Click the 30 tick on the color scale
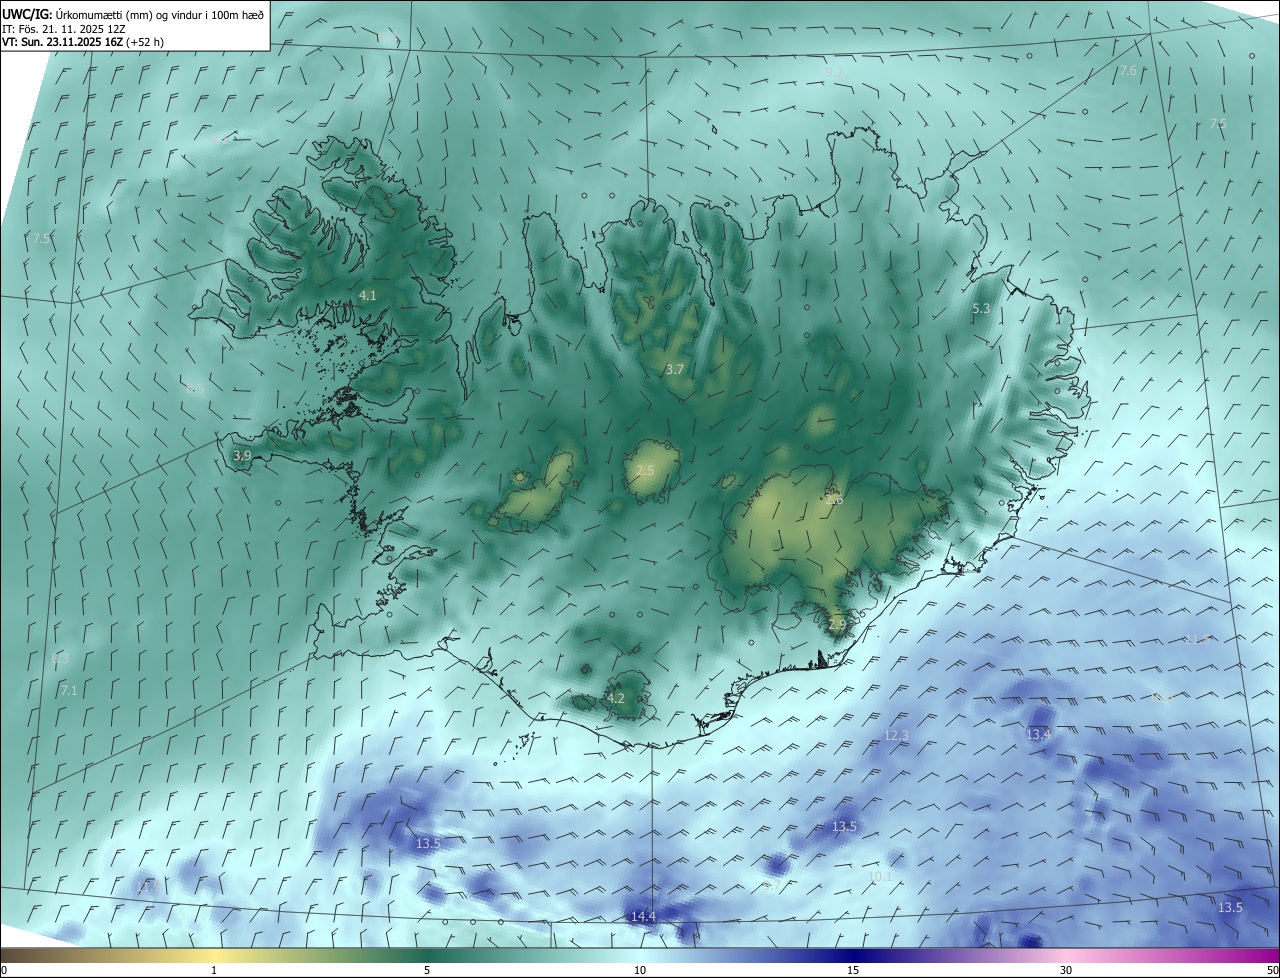Image resolution: width=1280 pixels, height=978 pixels. (x=1066, y=970)
